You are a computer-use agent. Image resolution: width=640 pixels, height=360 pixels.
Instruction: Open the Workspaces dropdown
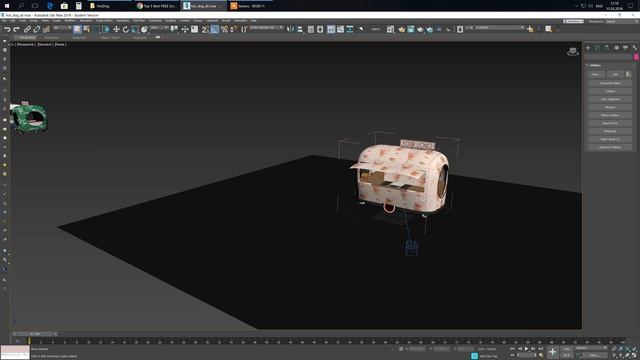pos(622,21)
